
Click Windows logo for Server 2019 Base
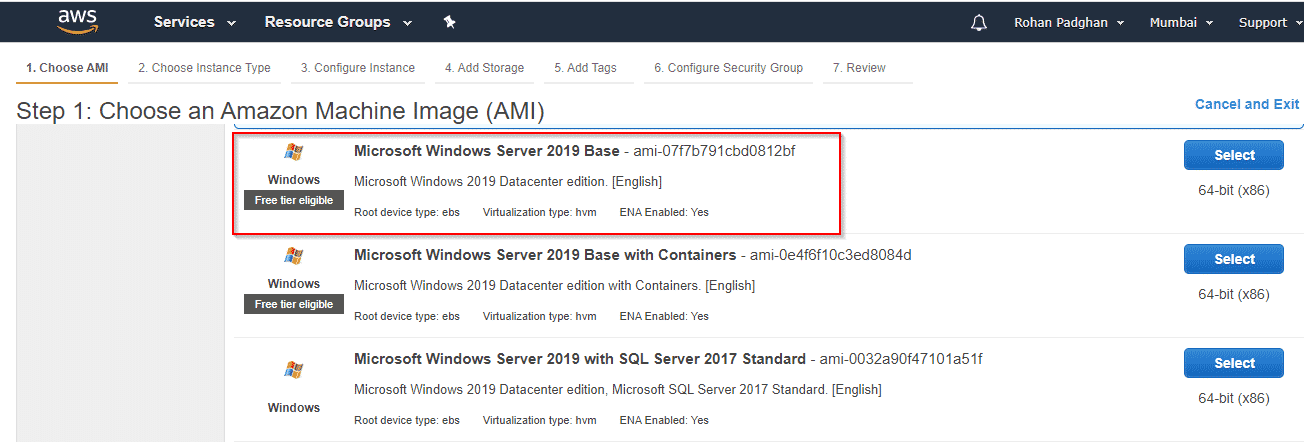293,152
